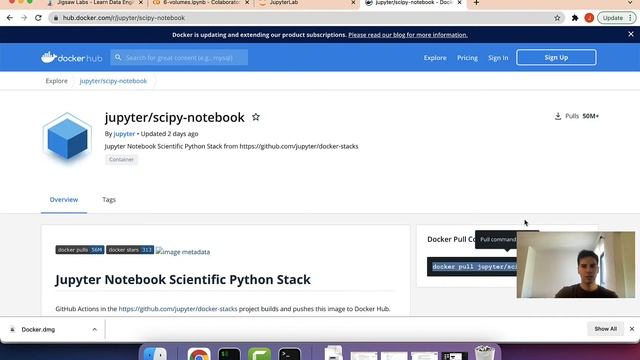Expand the Docker.dmg download options chevron

coord(94,329)
